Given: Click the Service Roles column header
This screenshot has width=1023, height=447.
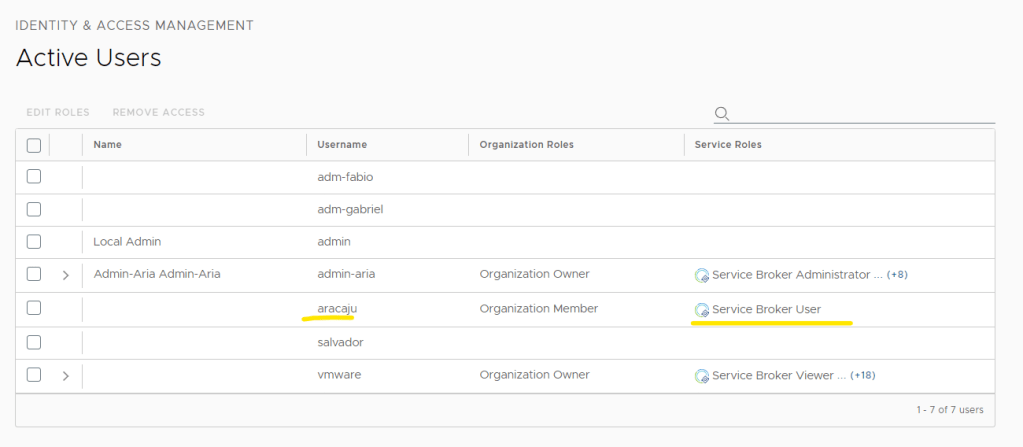Looking at the screenshot, I should click(x=728, y=145).
